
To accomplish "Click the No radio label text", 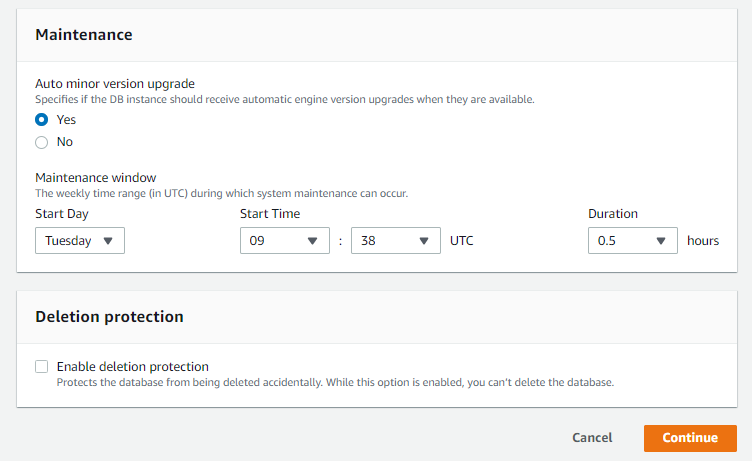I will click(x=65, y=142).
